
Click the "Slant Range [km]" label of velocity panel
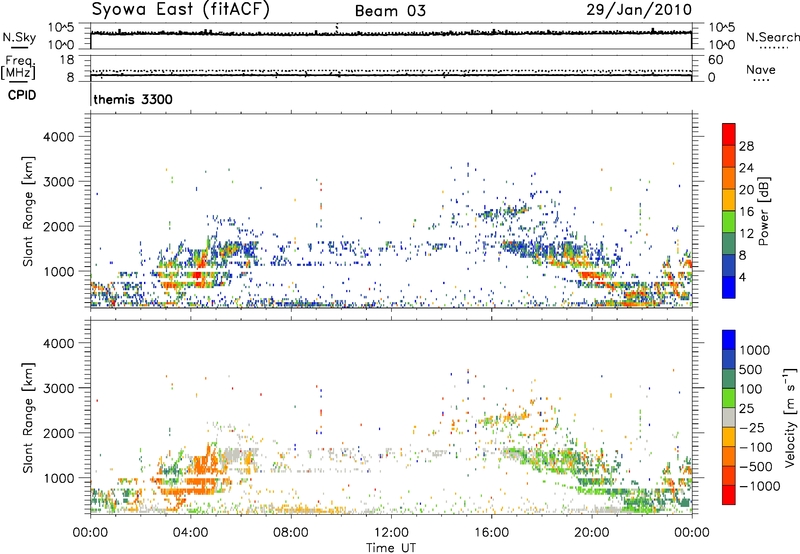(28, 417)
